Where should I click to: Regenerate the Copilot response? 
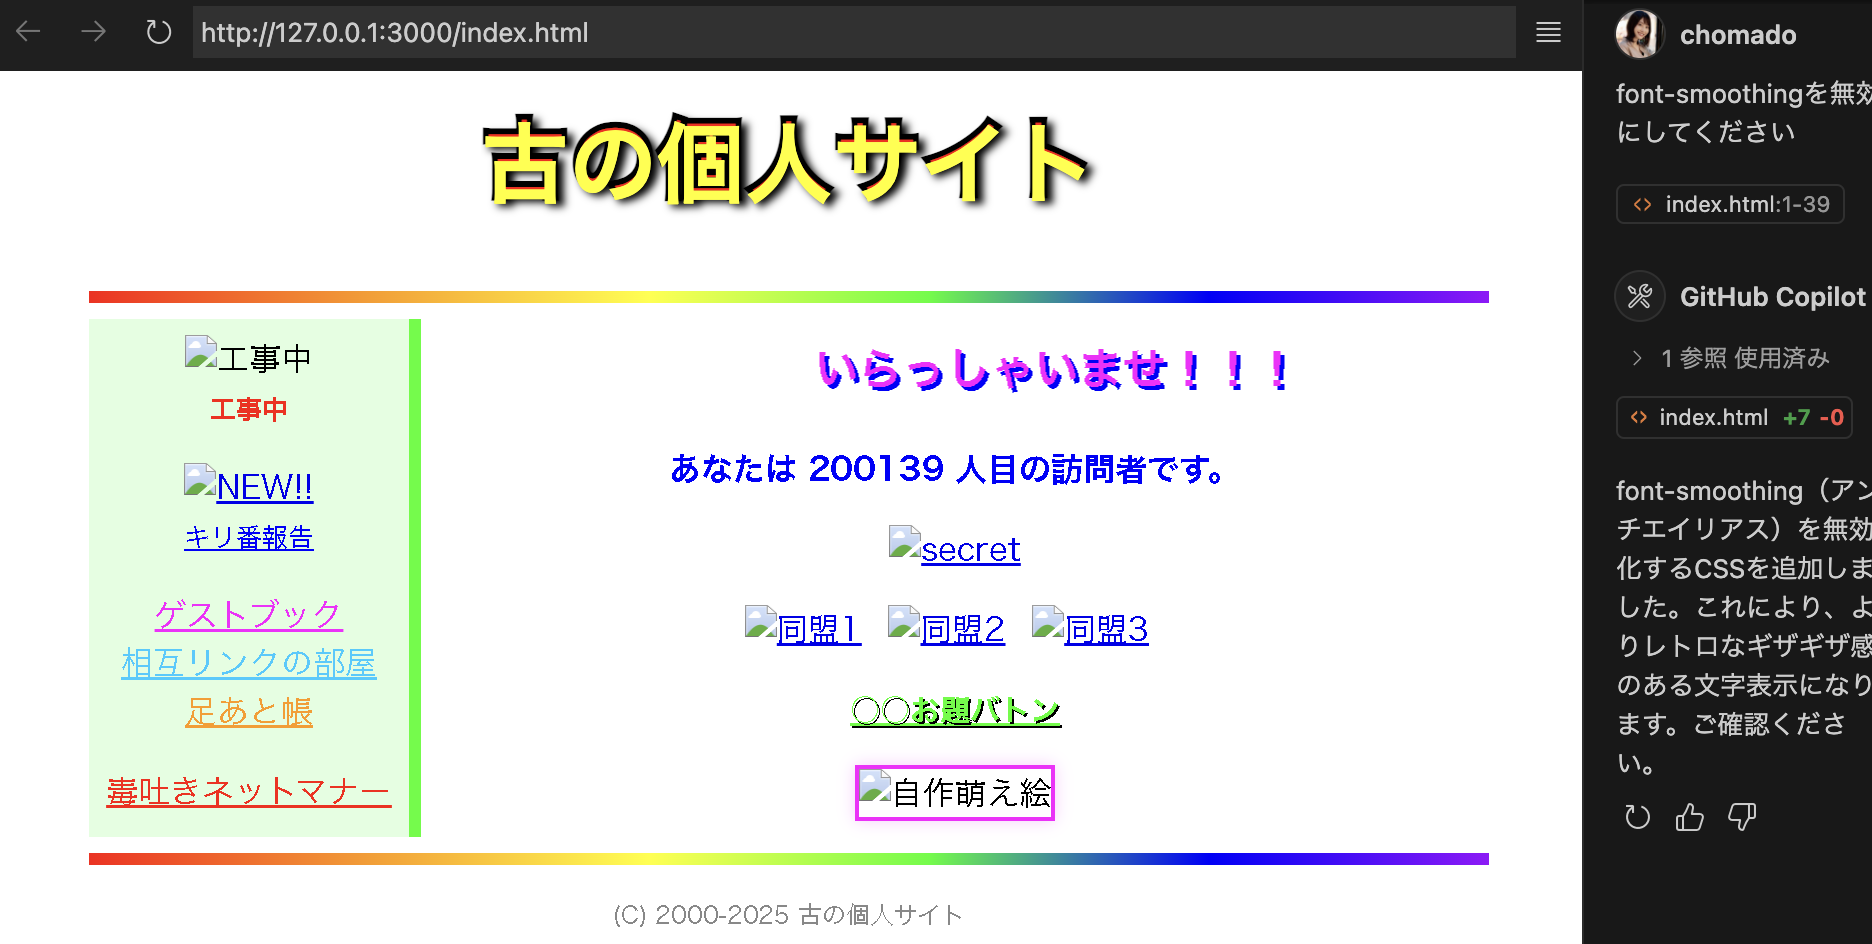click(x=1637, y=817)
